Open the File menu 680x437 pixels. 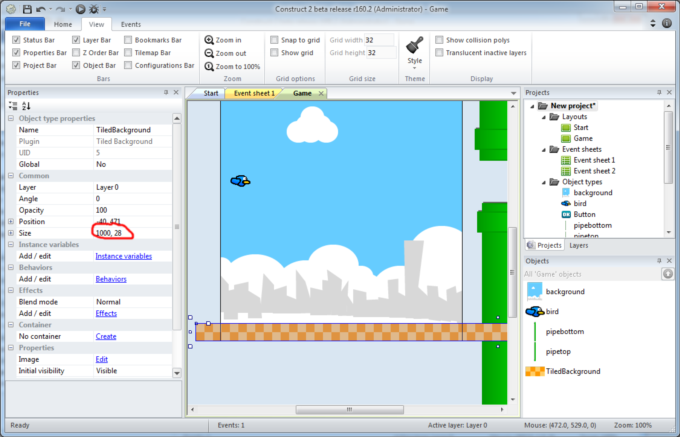(x=25, y=24)
